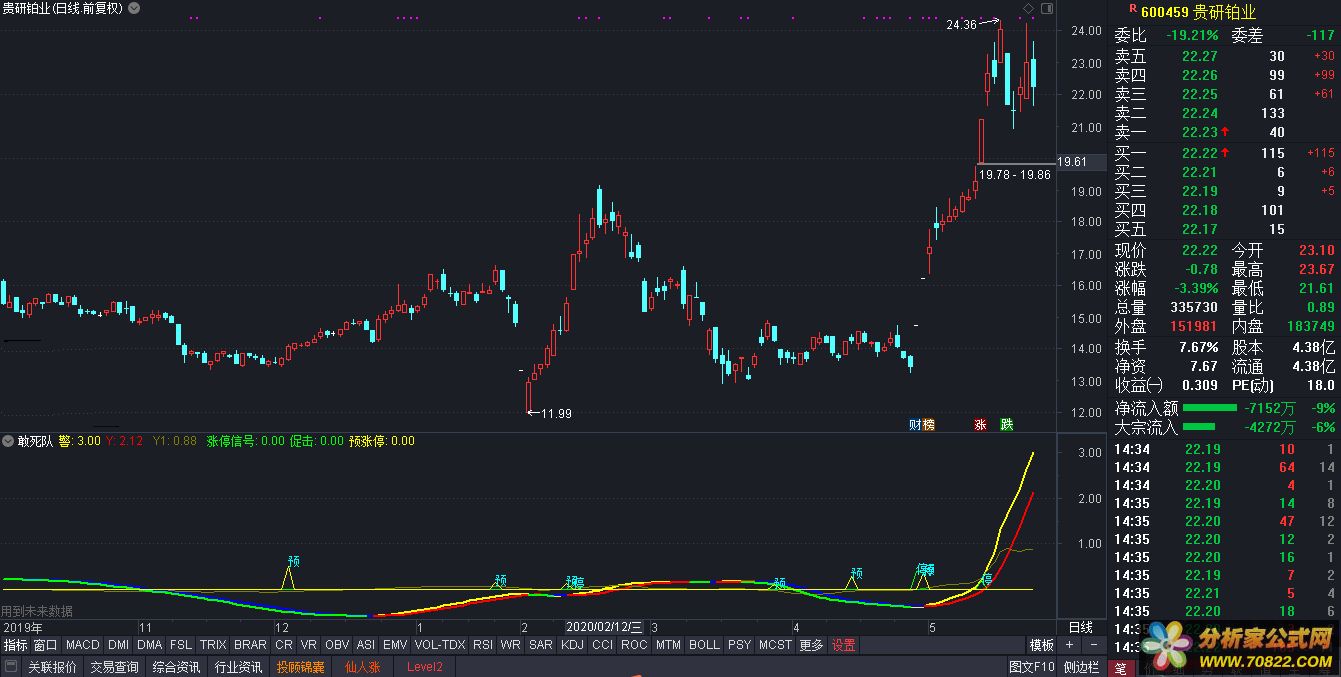Click the red 涨 marker icon

click(x=980, y=424)
